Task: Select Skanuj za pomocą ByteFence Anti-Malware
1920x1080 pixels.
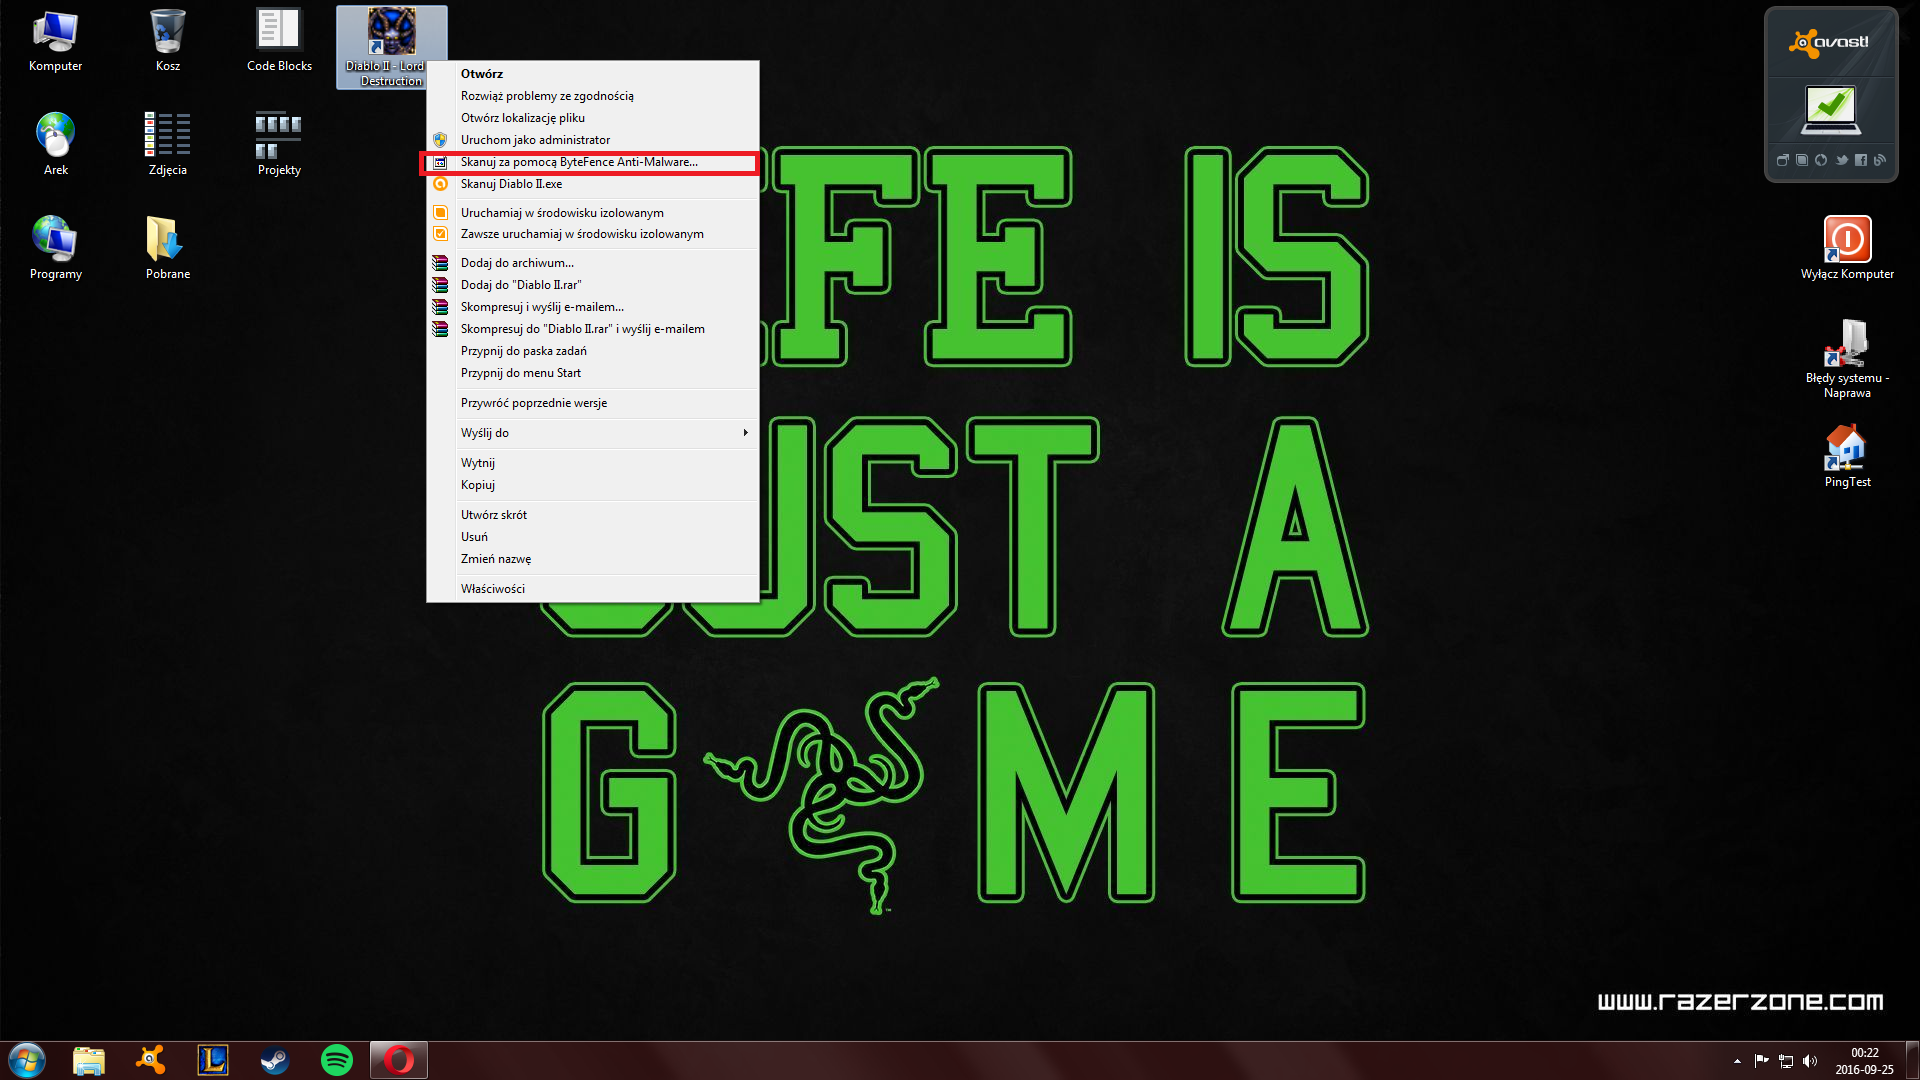Action: point(579,162)
